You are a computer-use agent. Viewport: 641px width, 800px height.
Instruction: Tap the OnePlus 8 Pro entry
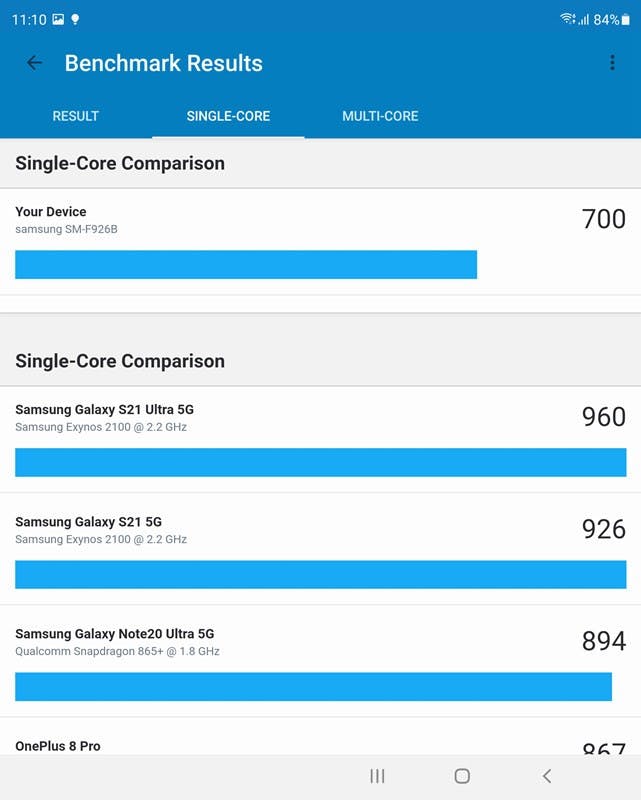click(x=58, y=746)
